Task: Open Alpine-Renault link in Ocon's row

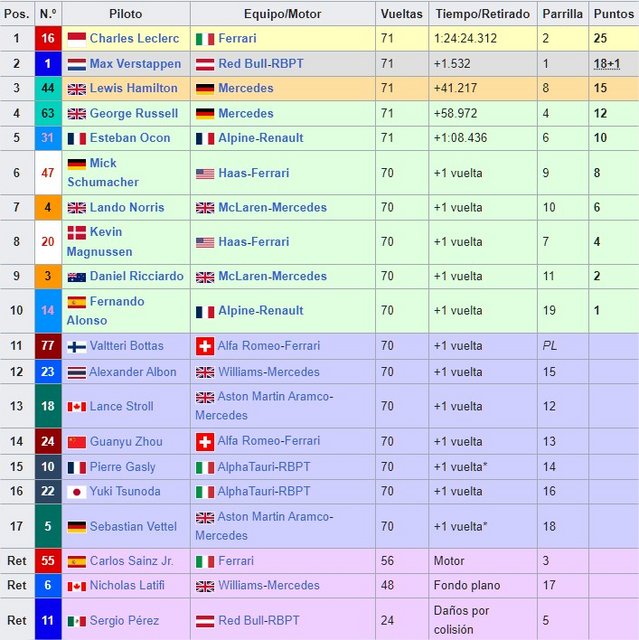Action: (x=261, y=138)
